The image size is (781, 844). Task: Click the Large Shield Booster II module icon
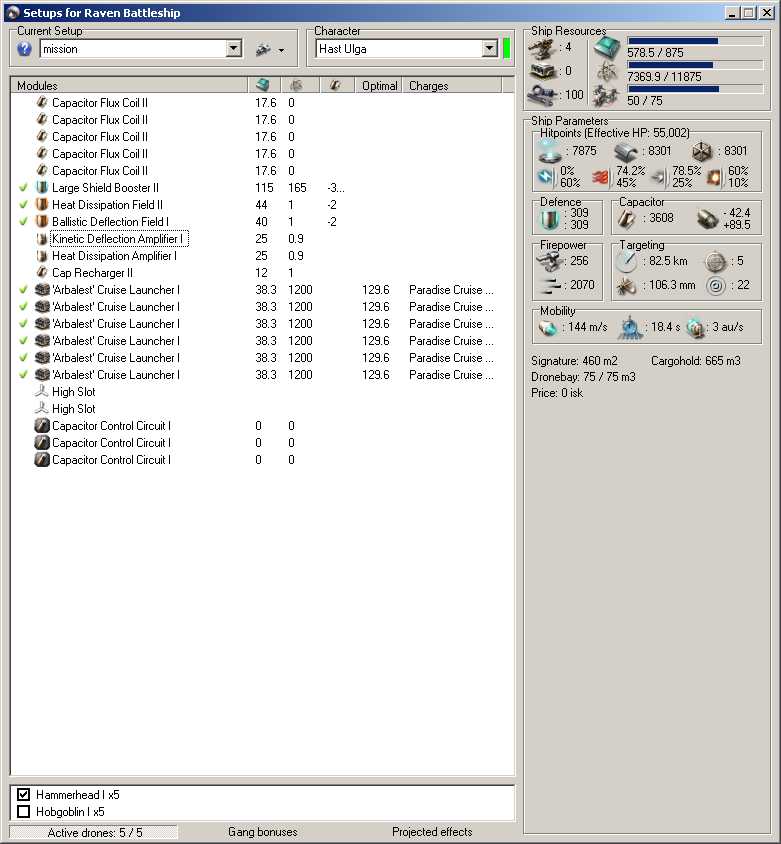[42, 187]
